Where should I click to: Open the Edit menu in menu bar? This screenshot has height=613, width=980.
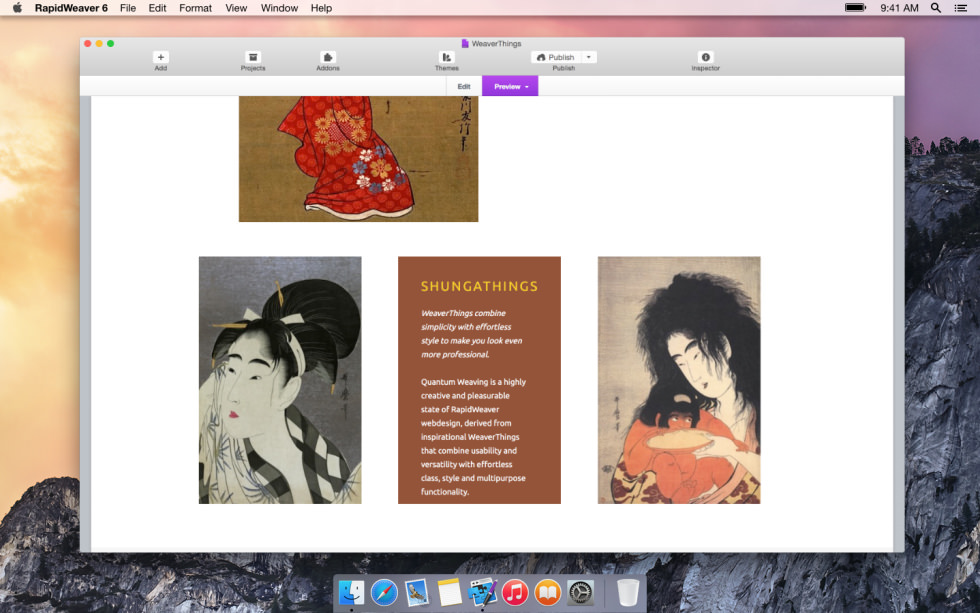click(x=158, y=7)
